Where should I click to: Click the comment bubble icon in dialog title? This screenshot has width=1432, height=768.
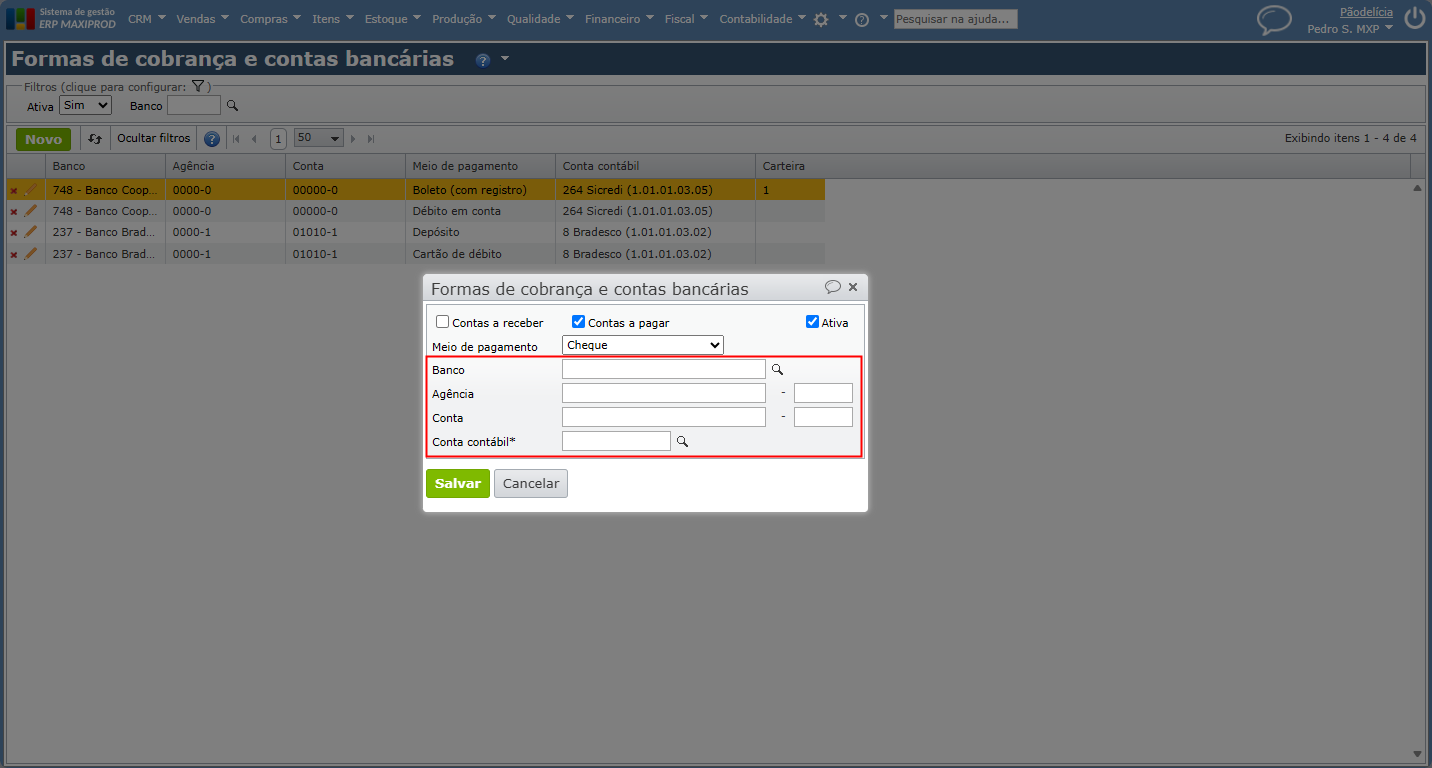[833, 287]
